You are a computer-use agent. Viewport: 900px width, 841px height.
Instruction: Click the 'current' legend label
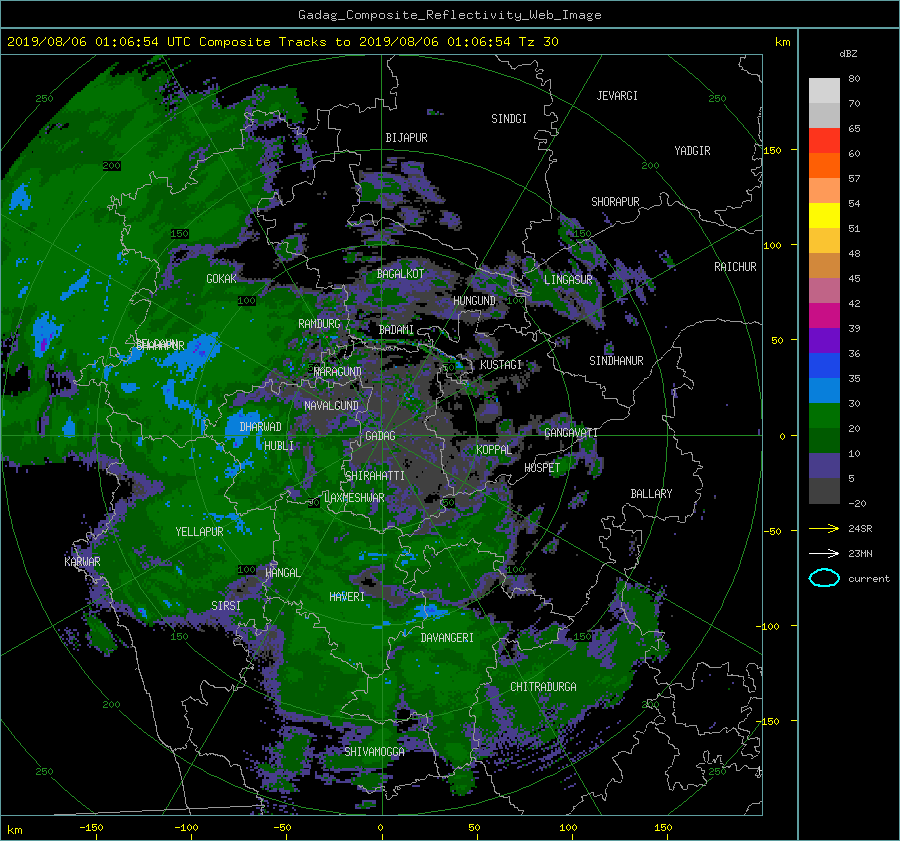pyautogui.click(x=869, y=579)
